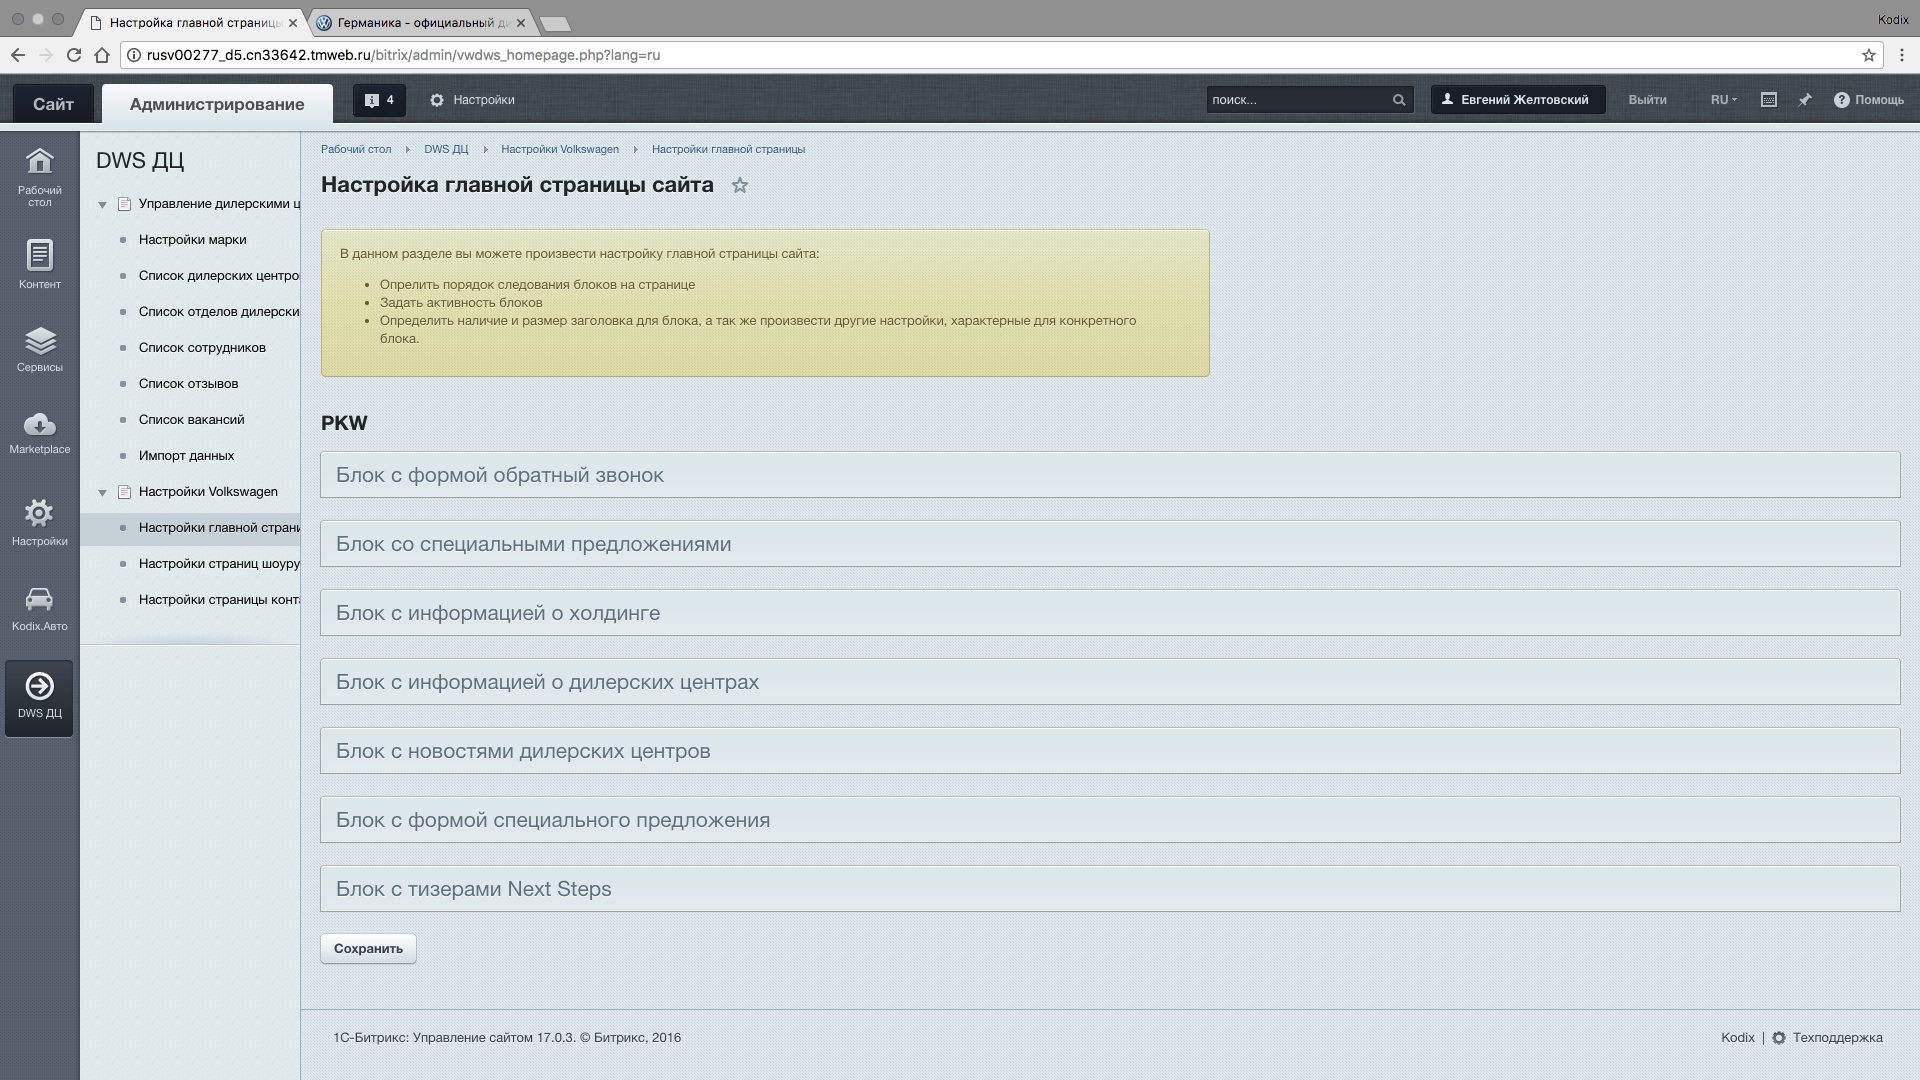This screenshot has height=1080, width=1920.
Task: Open the Marketplace sidebar section
Action: (40, 432)
